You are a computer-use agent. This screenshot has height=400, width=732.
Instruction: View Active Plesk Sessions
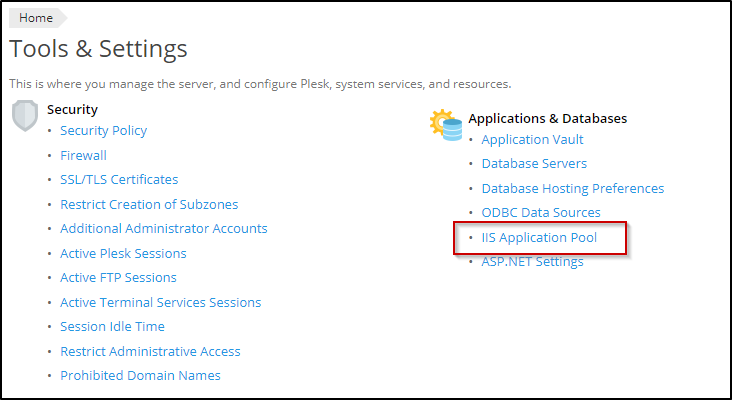(123, 253)
